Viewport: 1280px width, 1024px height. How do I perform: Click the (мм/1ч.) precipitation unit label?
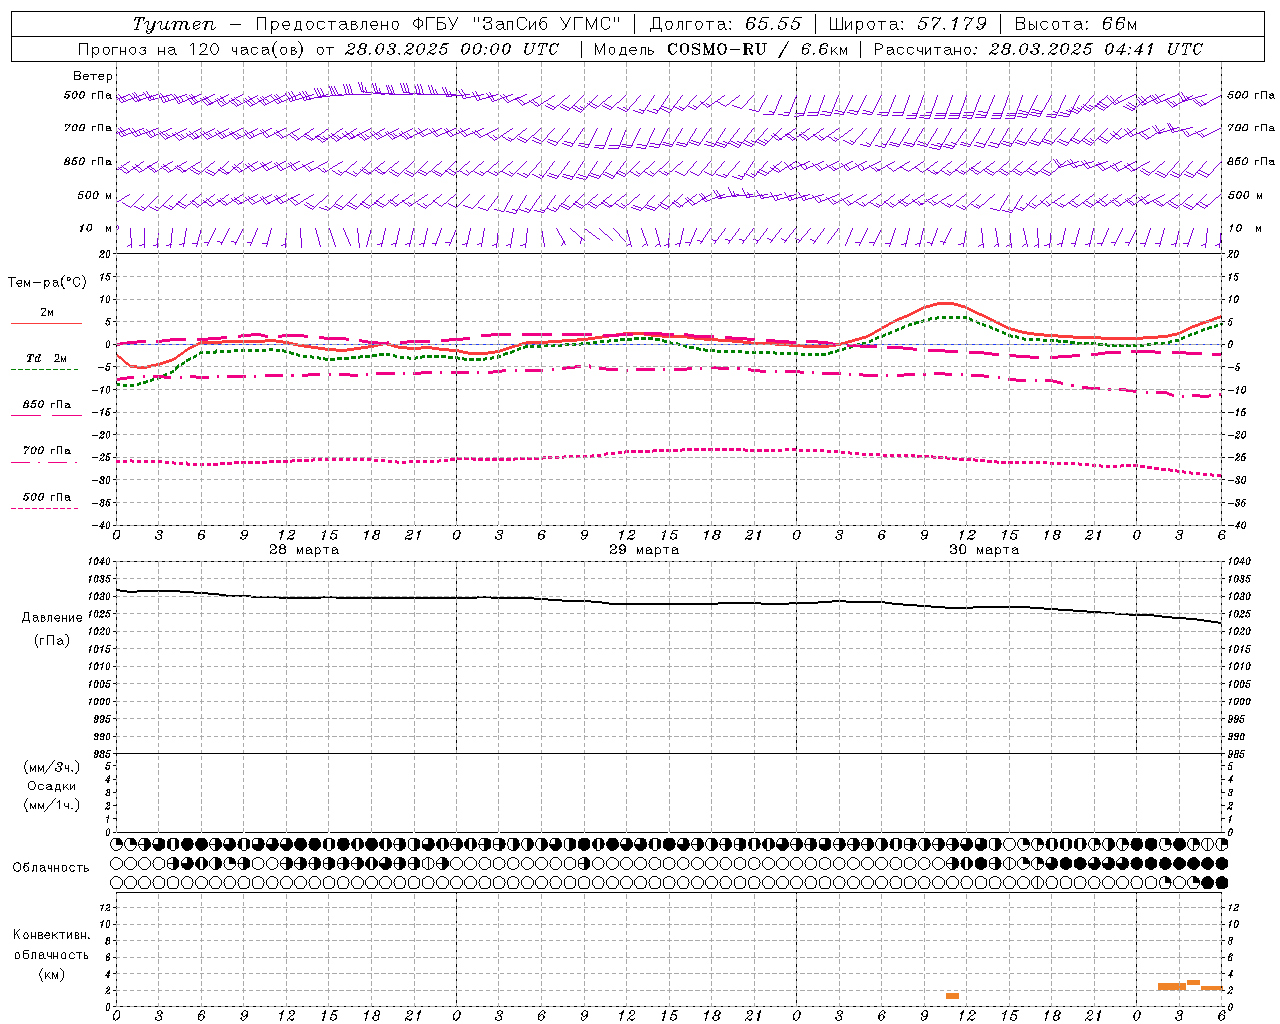point(52,805)
